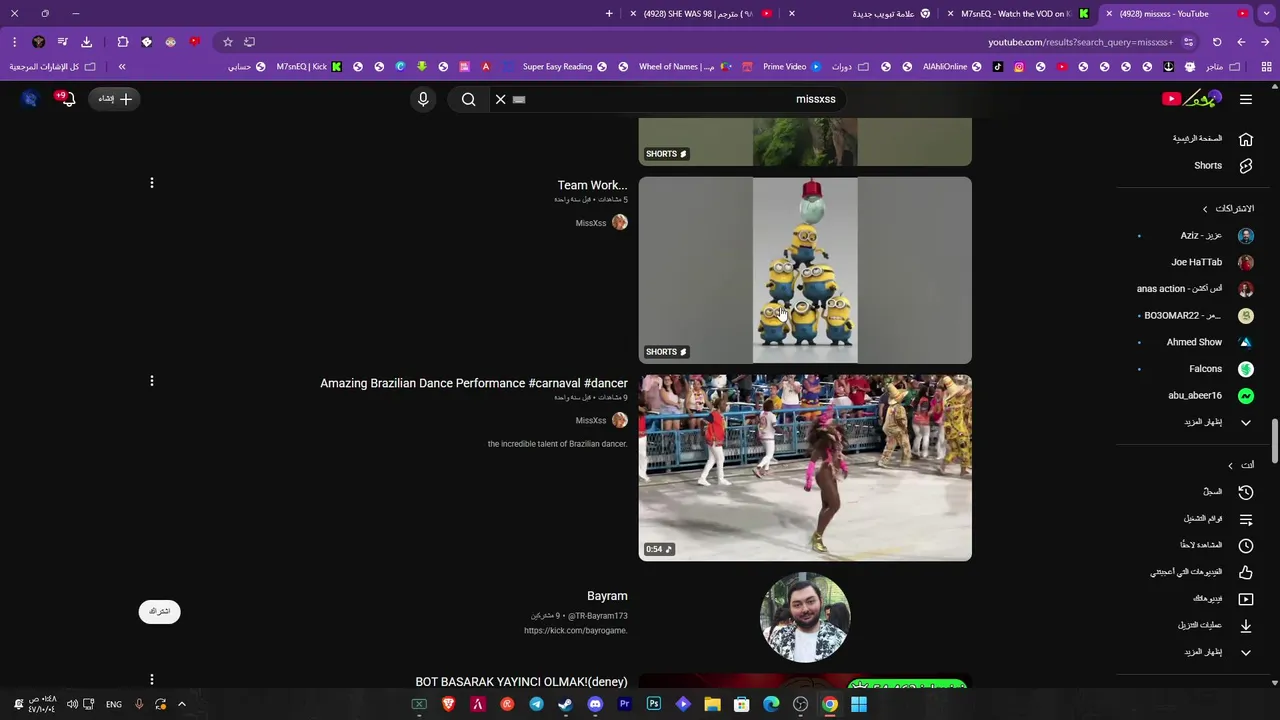Open the M7snEQ | Kick bookmark
The image size is (1280, 720).
(x=309, y=67)
